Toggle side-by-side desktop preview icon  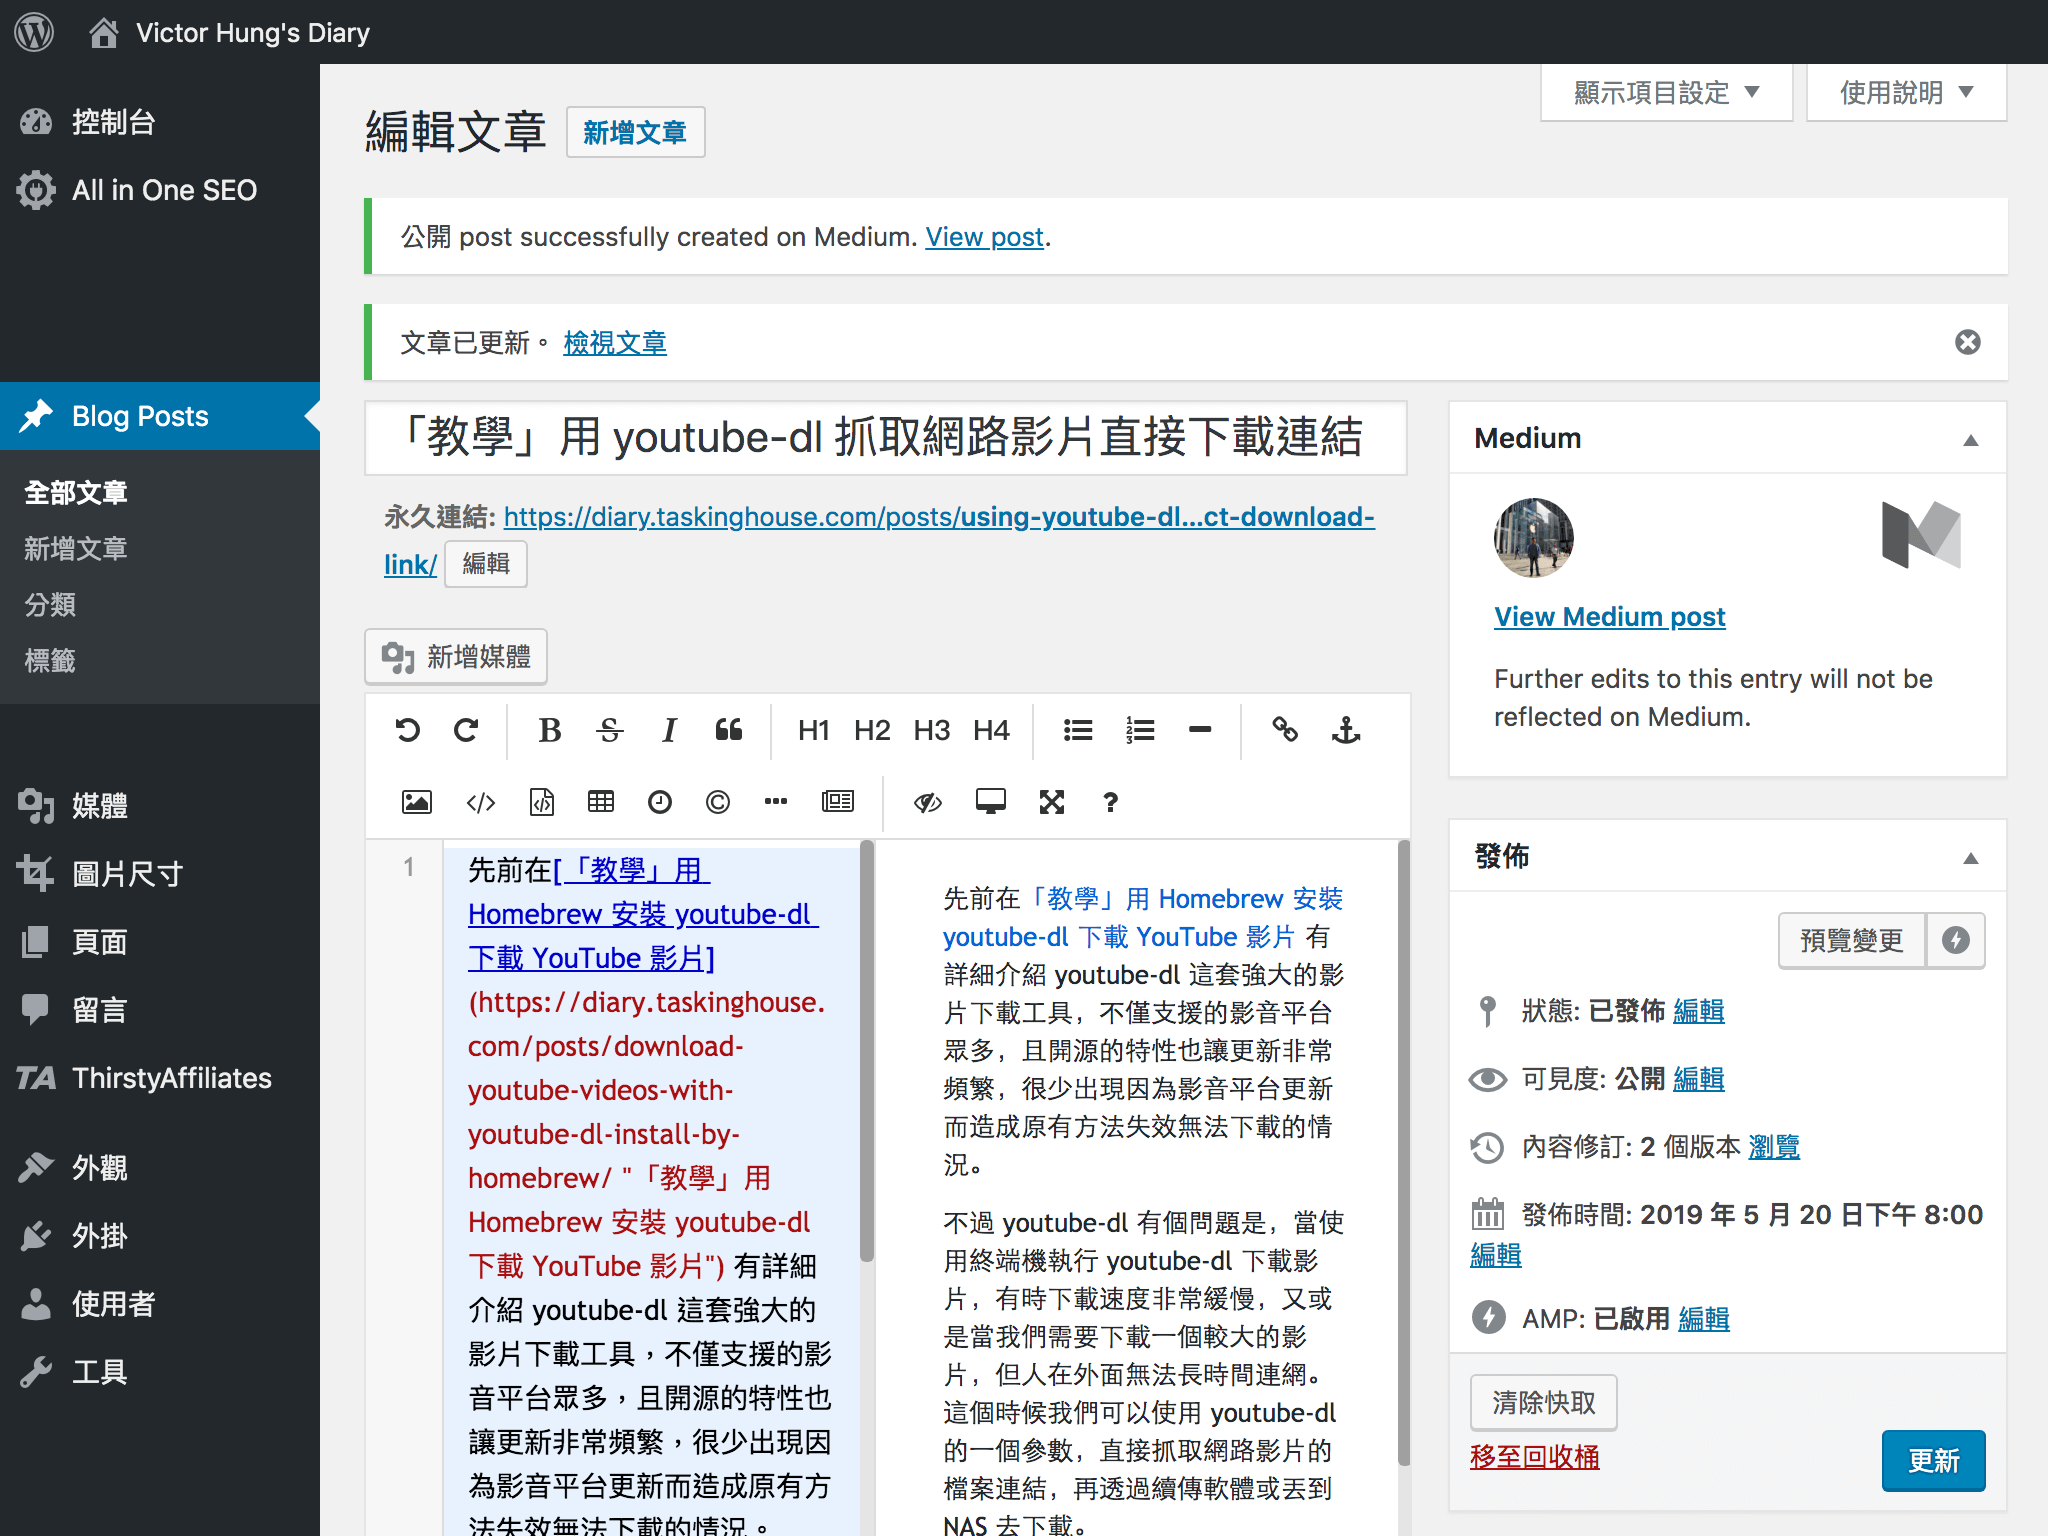pos(990,802)
